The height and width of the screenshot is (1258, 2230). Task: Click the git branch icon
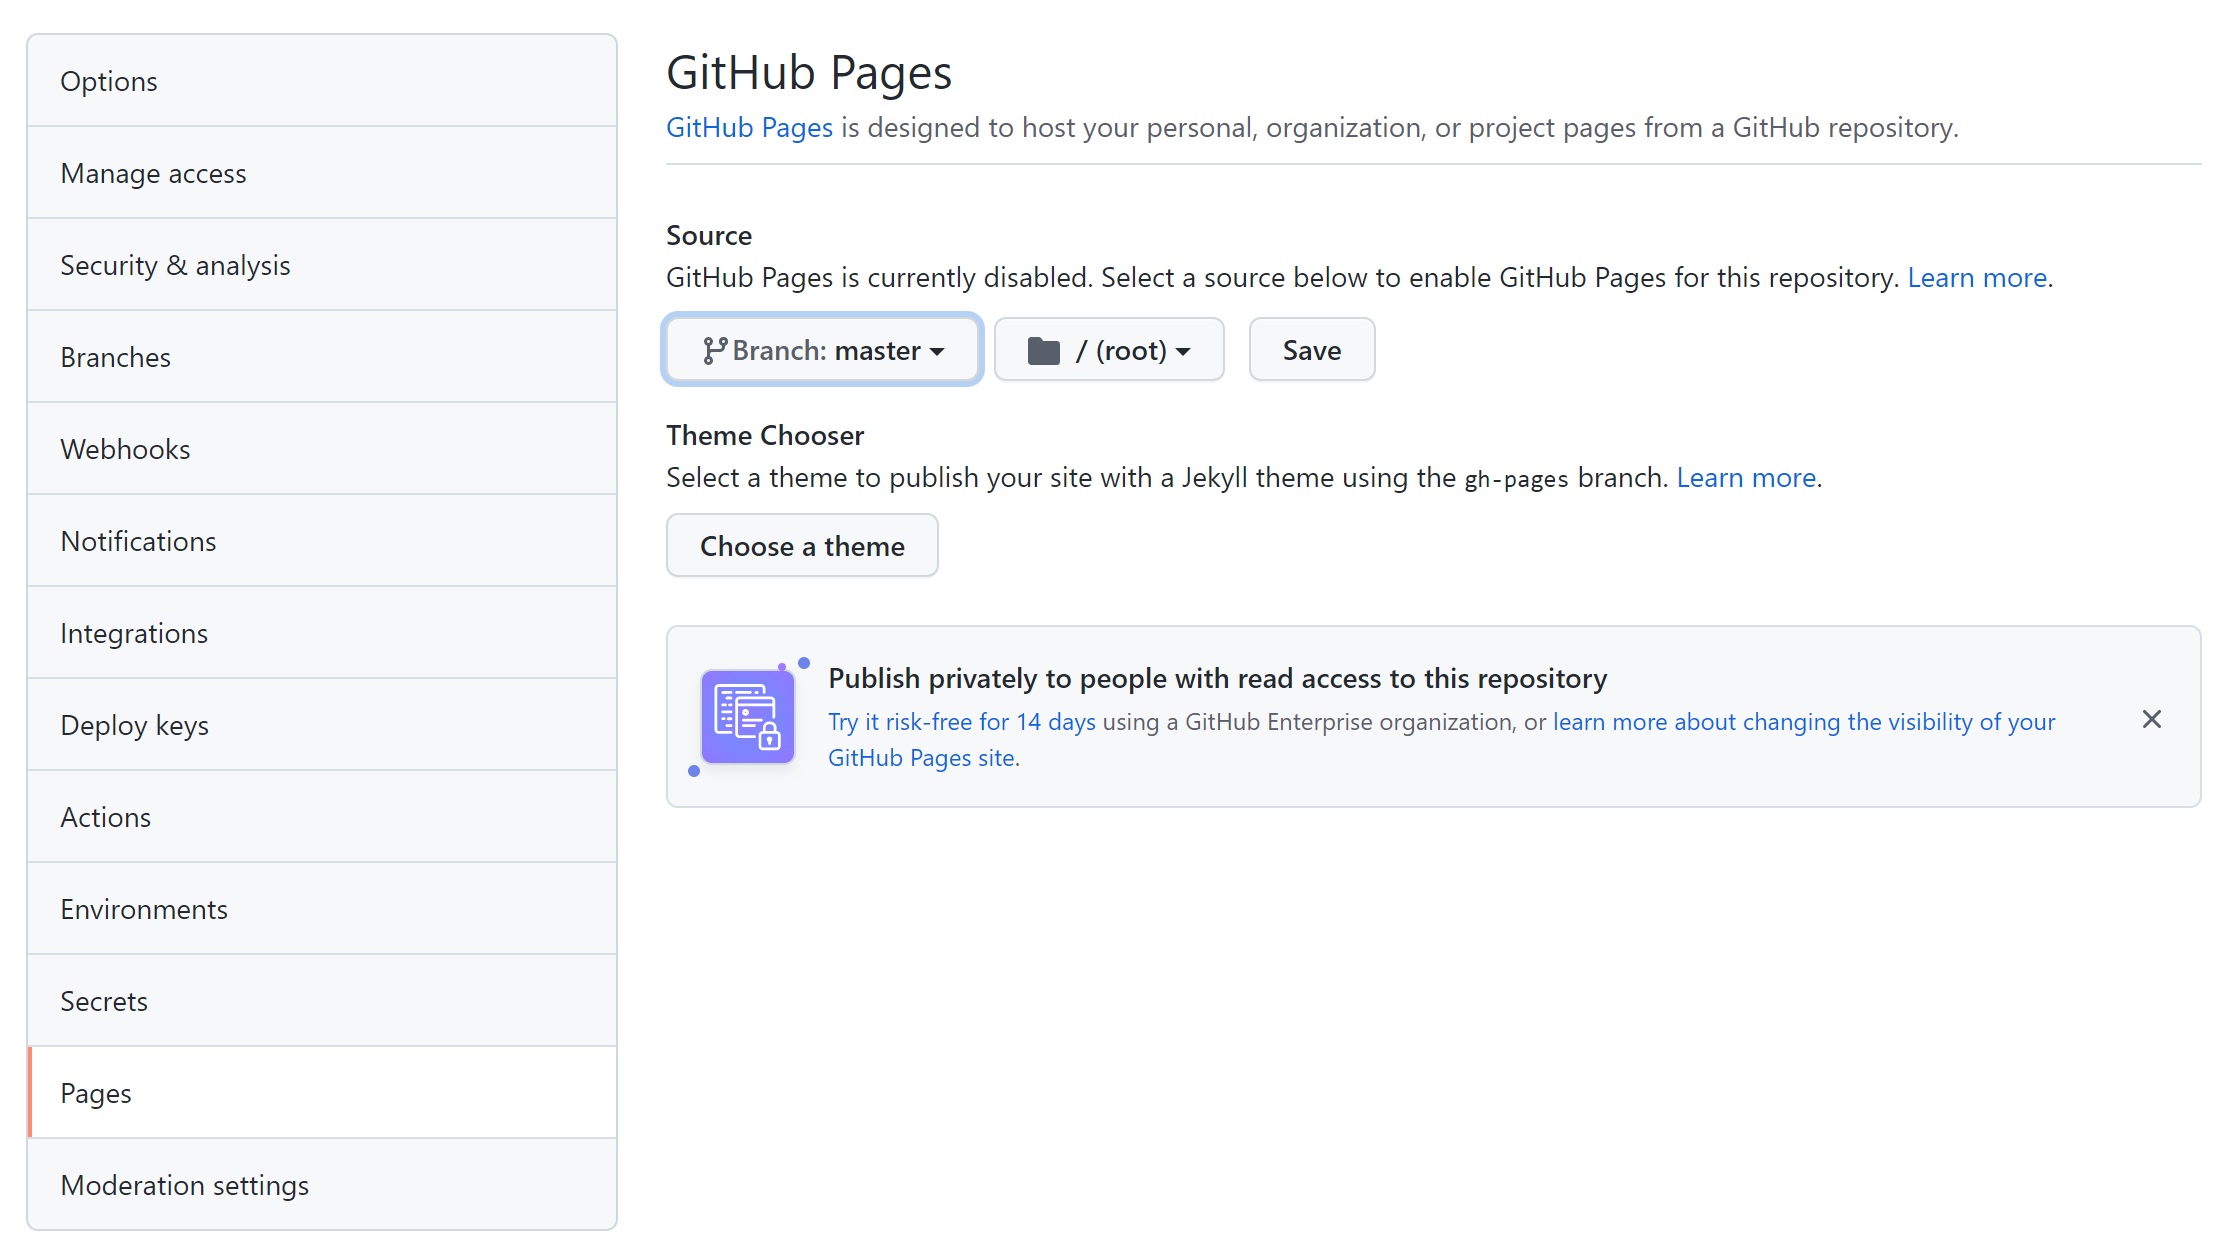coord(714,350)
